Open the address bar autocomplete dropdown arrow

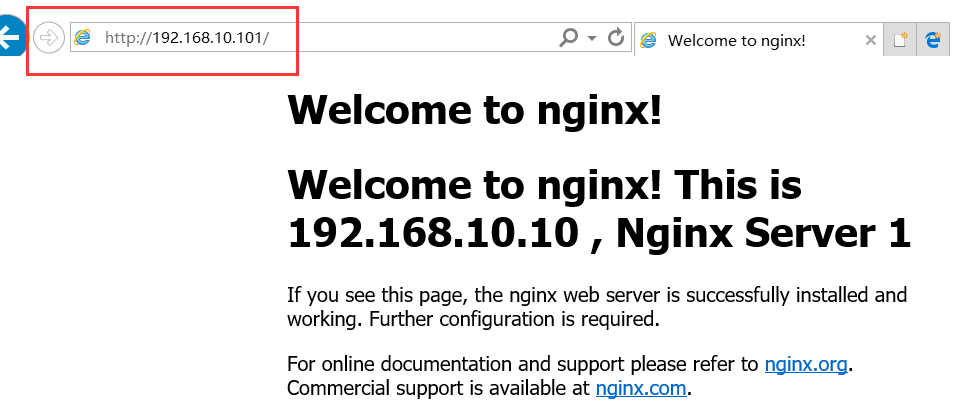click(x=592, y=39)
